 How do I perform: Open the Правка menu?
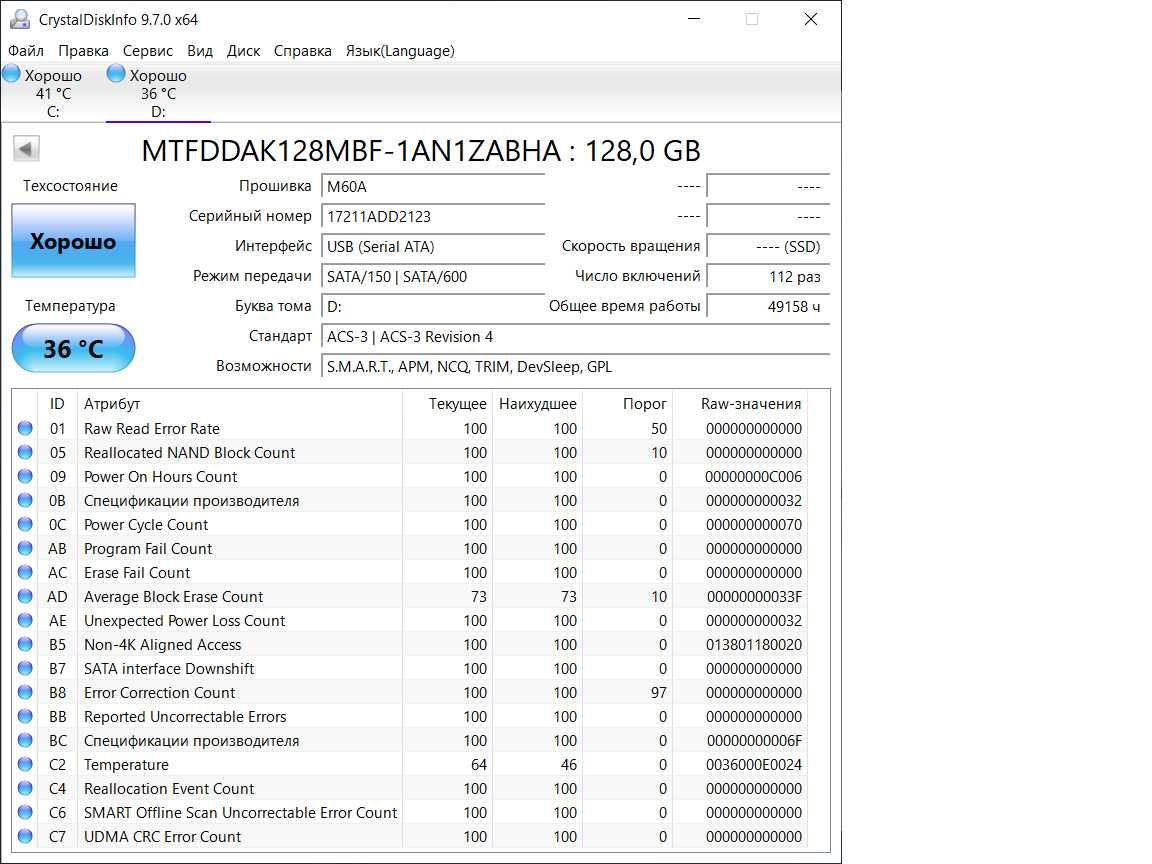pyautogui.click(x=83, y=51)
